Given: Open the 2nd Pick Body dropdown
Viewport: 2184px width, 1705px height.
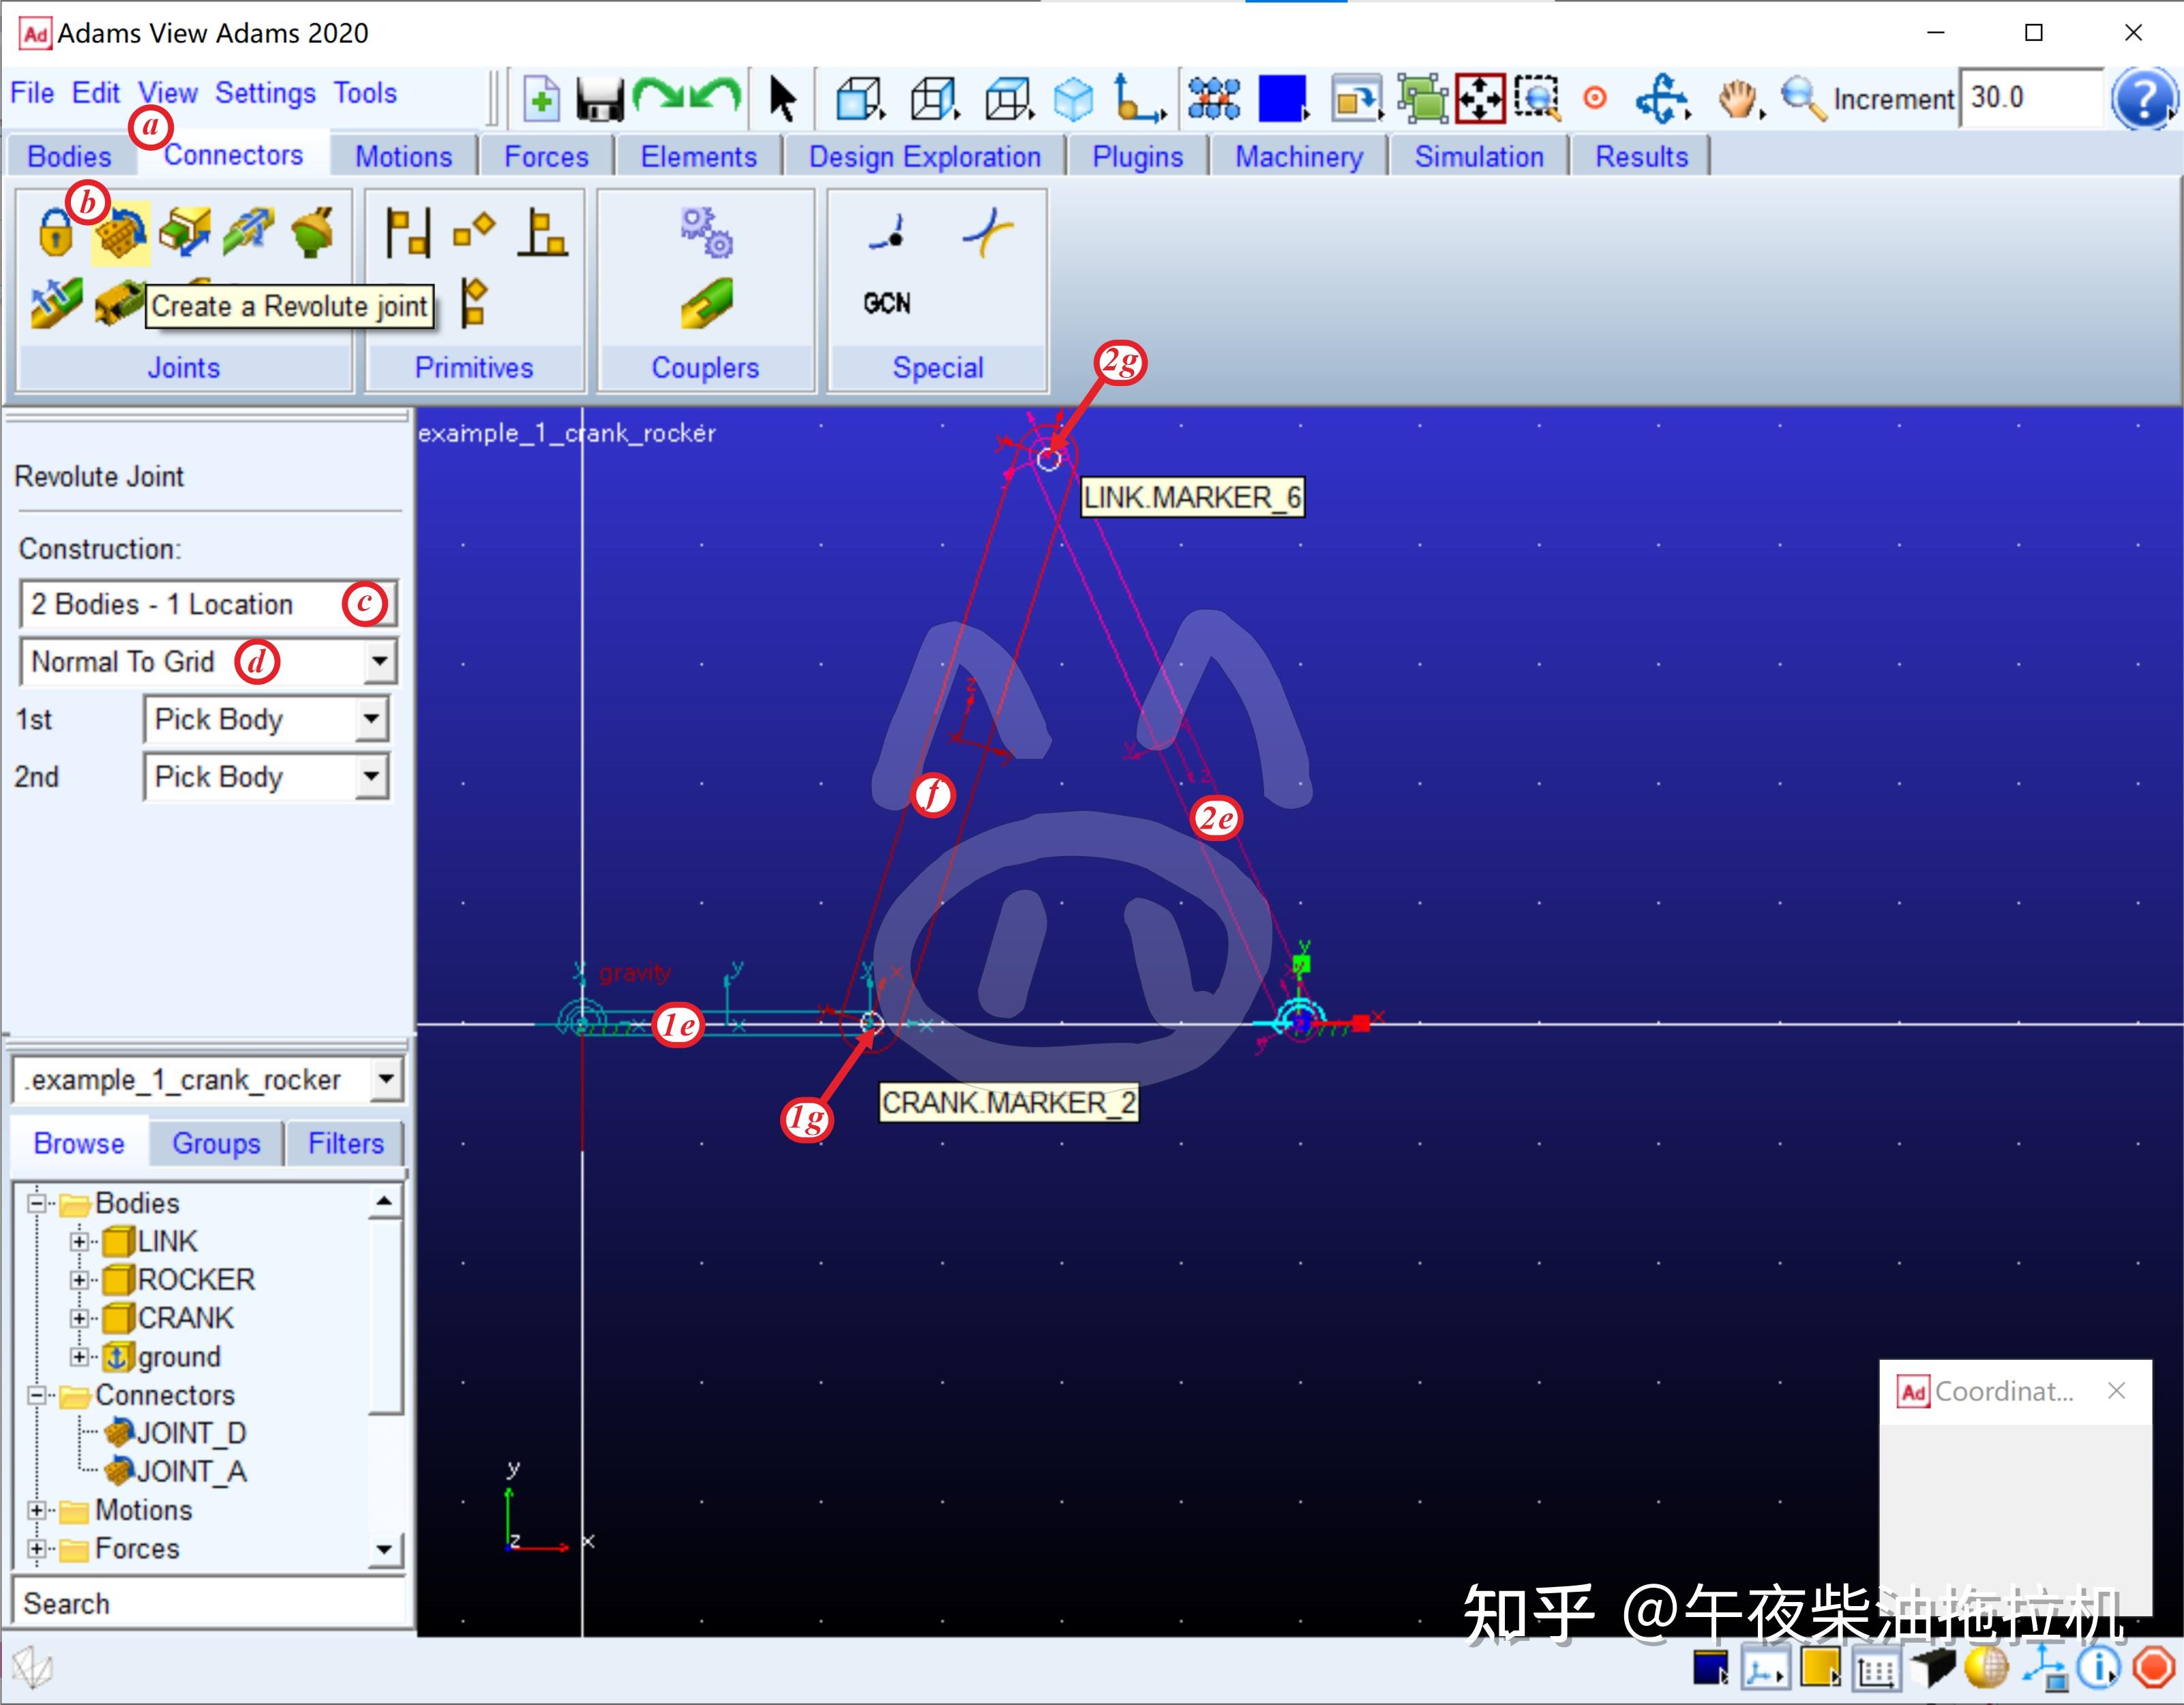Looking at the screenshot, I should tap(266, 777).
